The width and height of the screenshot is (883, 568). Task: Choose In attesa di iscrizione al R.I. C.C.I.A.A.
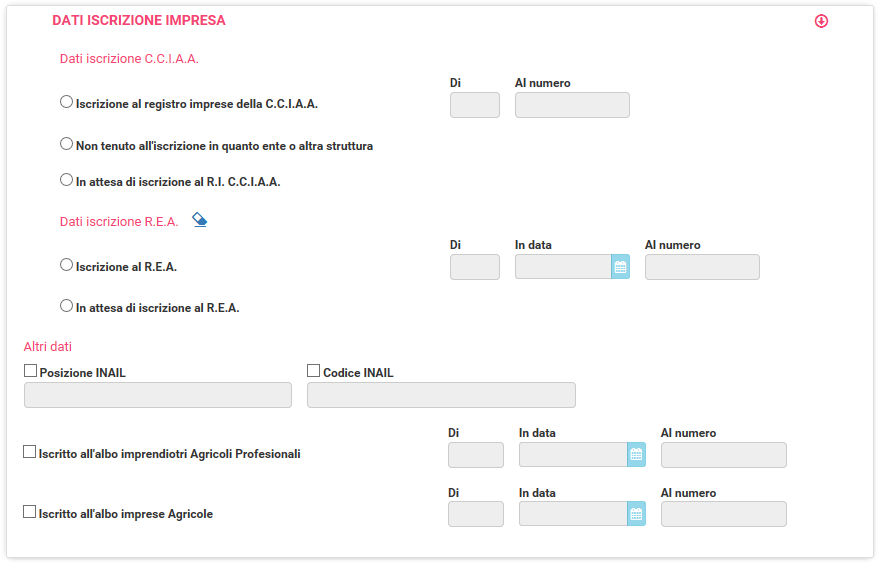pos(66,180)
